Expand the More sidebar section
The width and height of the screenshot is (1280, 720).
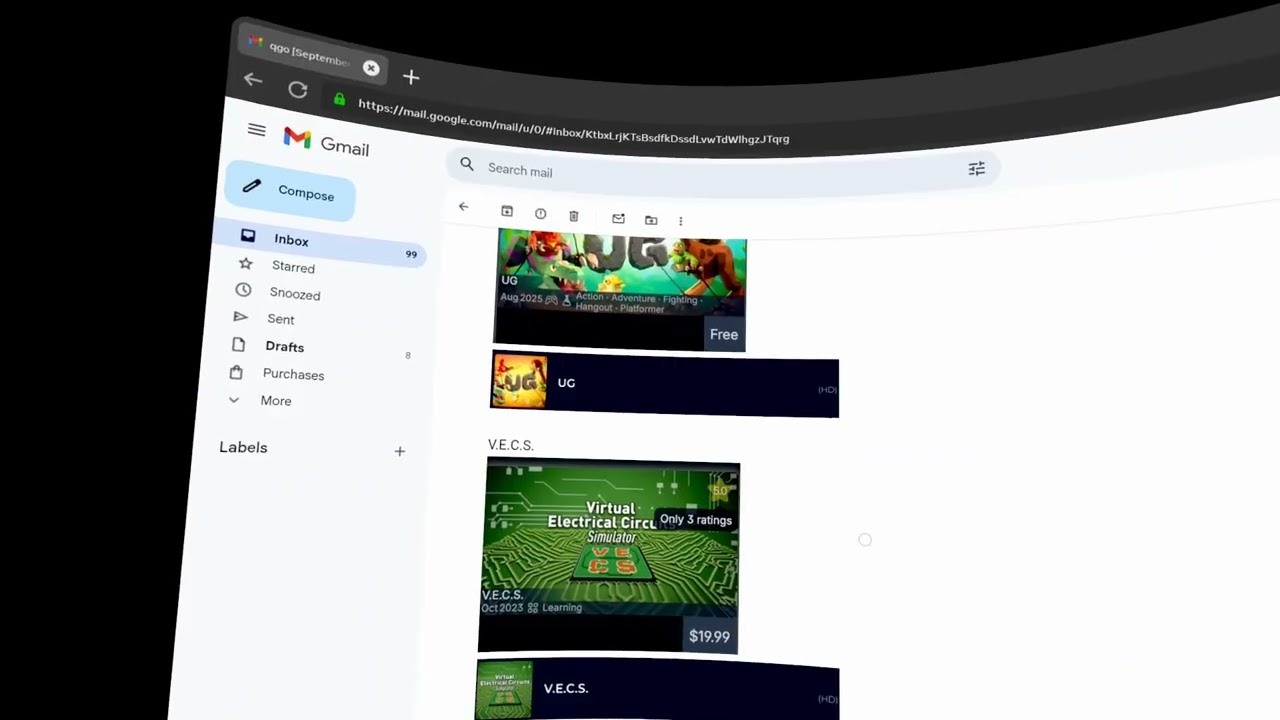click(276, 400)
